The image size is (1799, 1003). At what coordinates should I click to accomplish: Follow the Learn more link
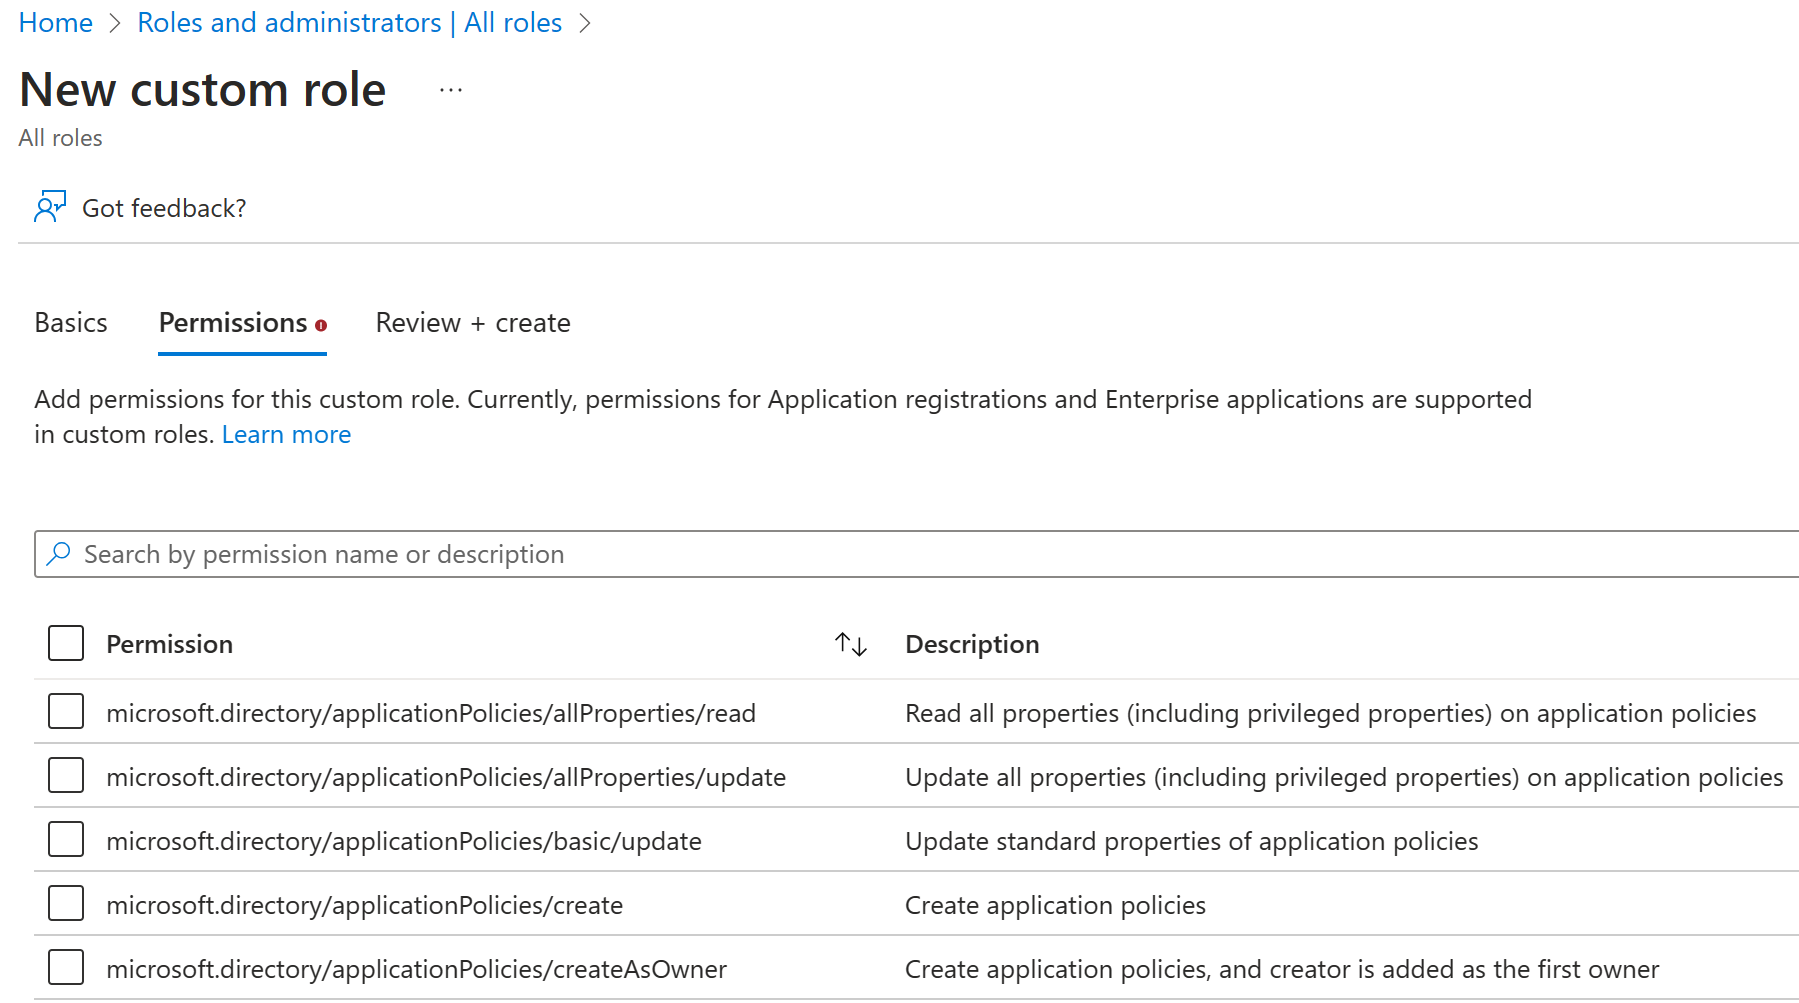[286, 435]
